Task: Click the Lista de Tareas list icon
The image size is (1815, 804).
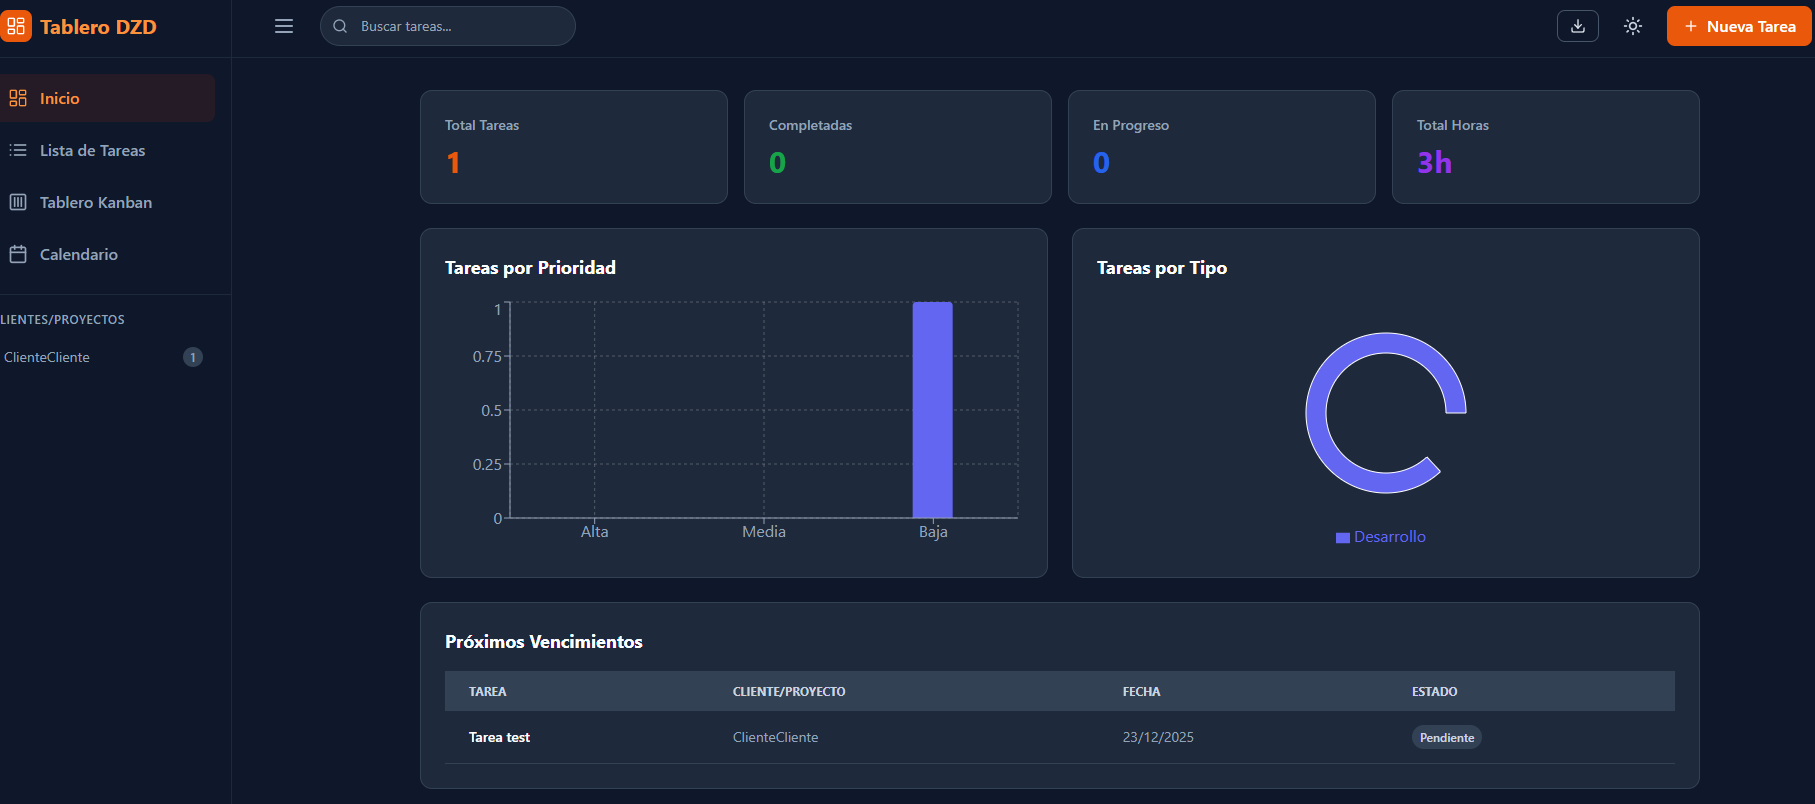Action: [x=18, y=150]
